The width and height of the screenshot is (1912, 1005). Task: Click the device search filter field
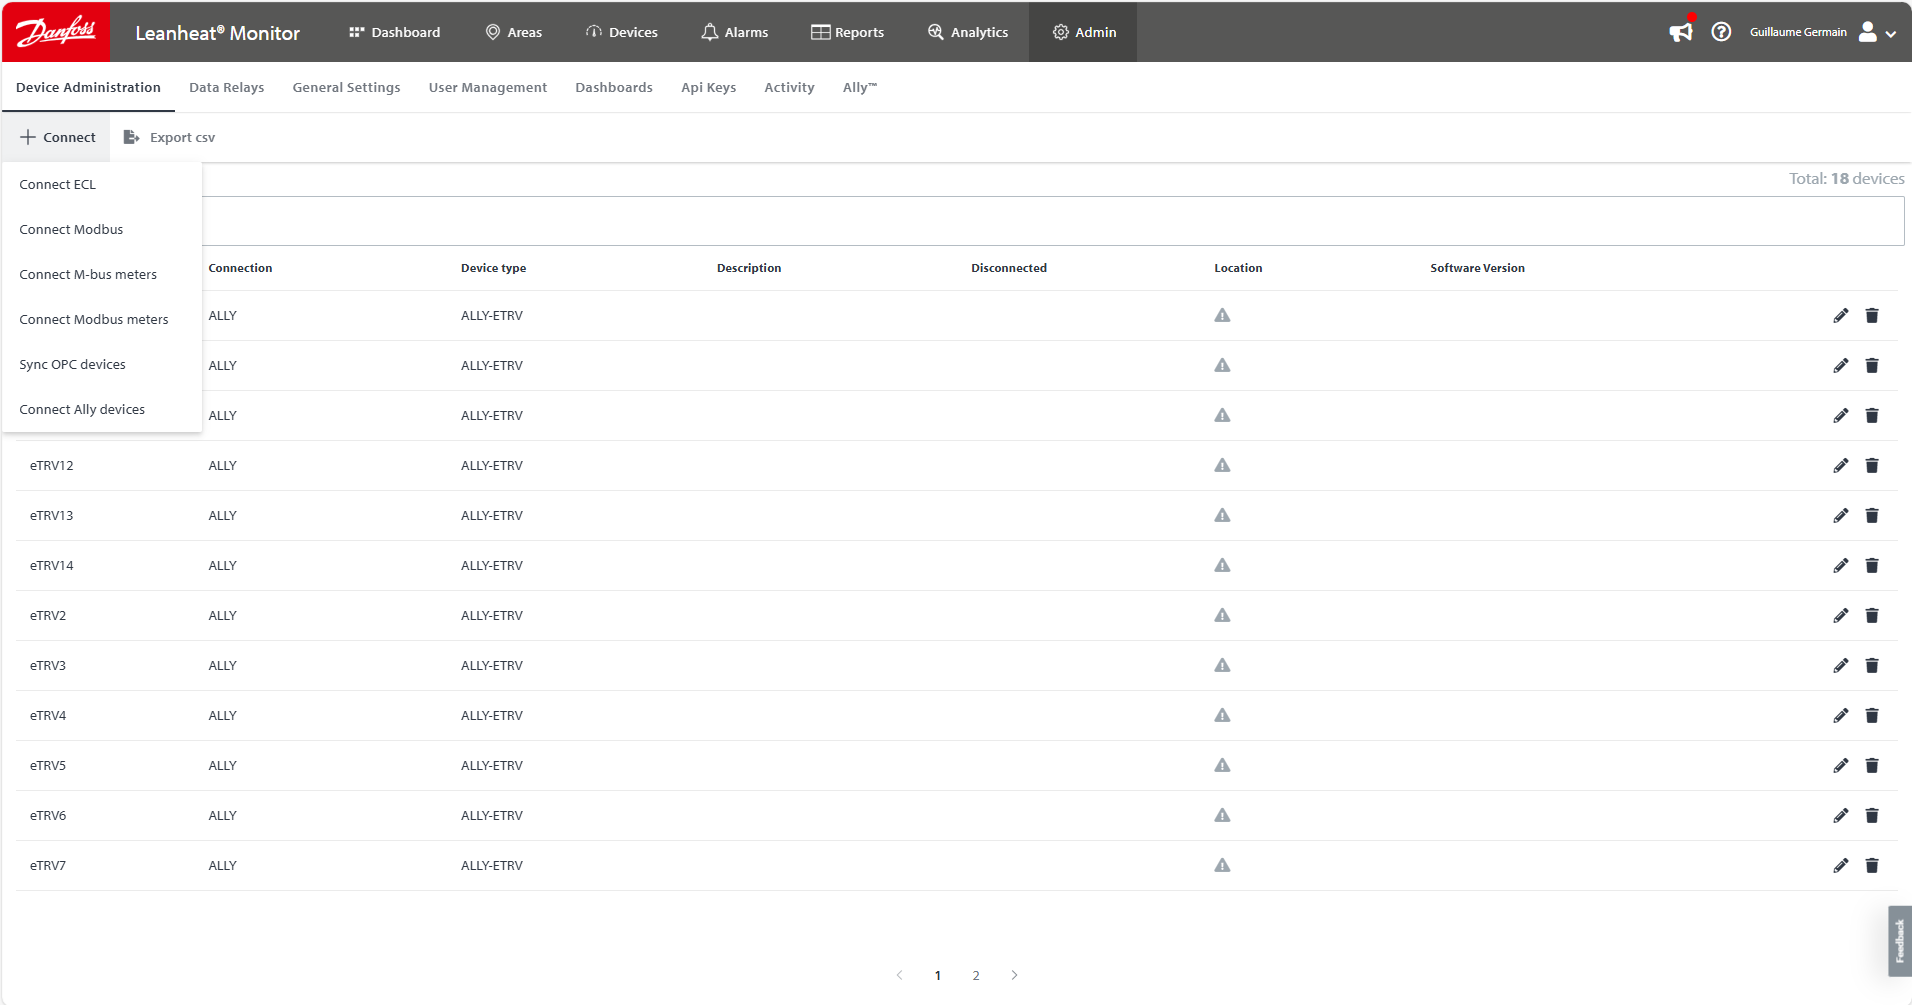pos(1052,221)
